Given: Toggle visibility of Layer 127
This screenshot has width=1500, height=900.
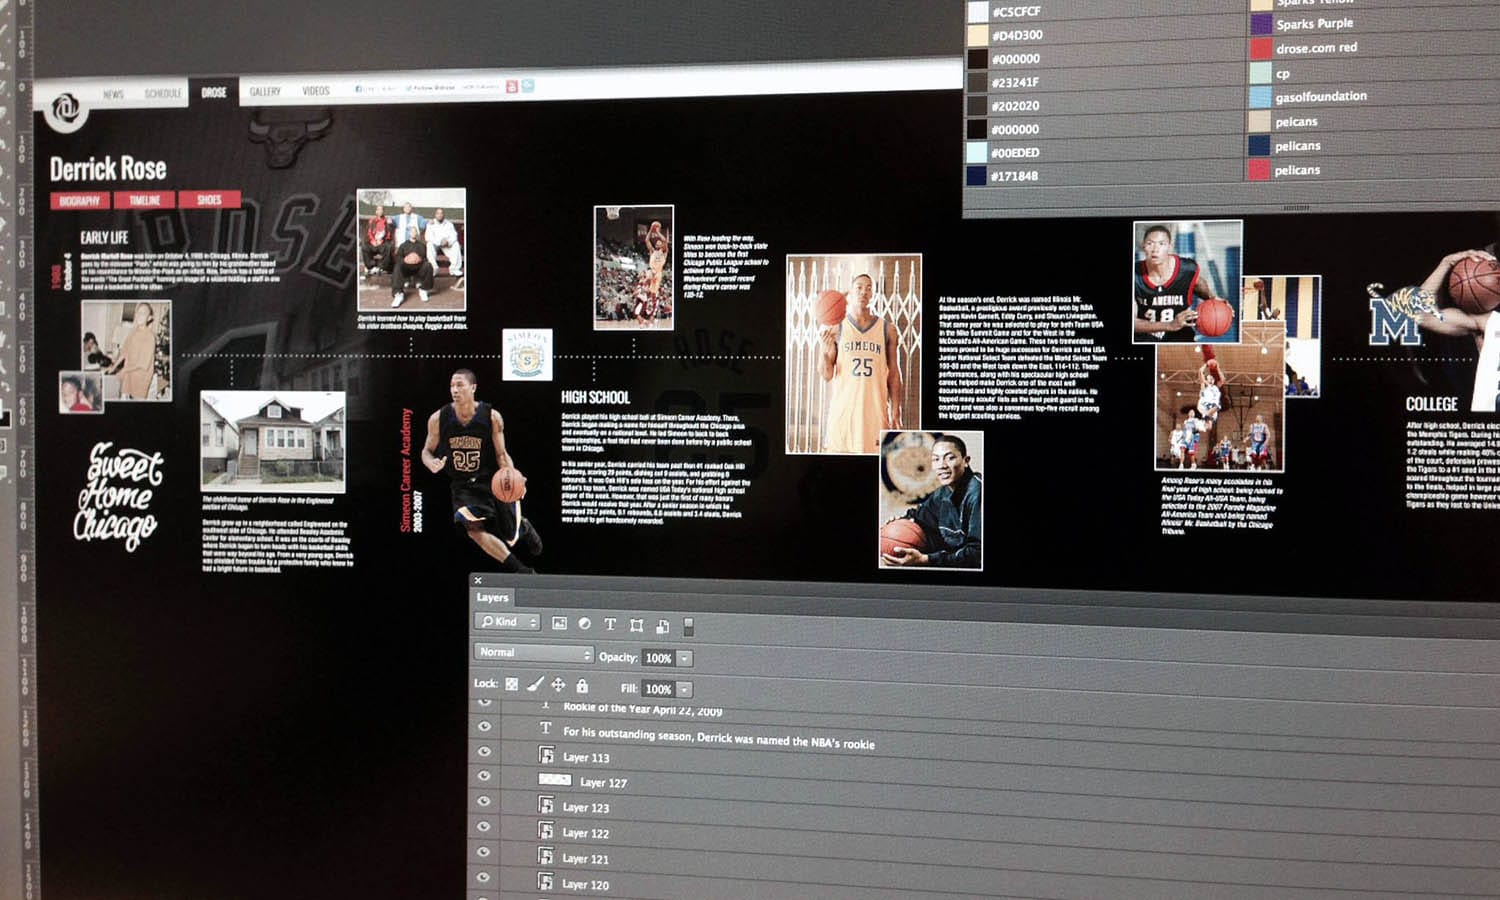Looking at the screenshot, I should pyautogui.click(x=485, y=777).
